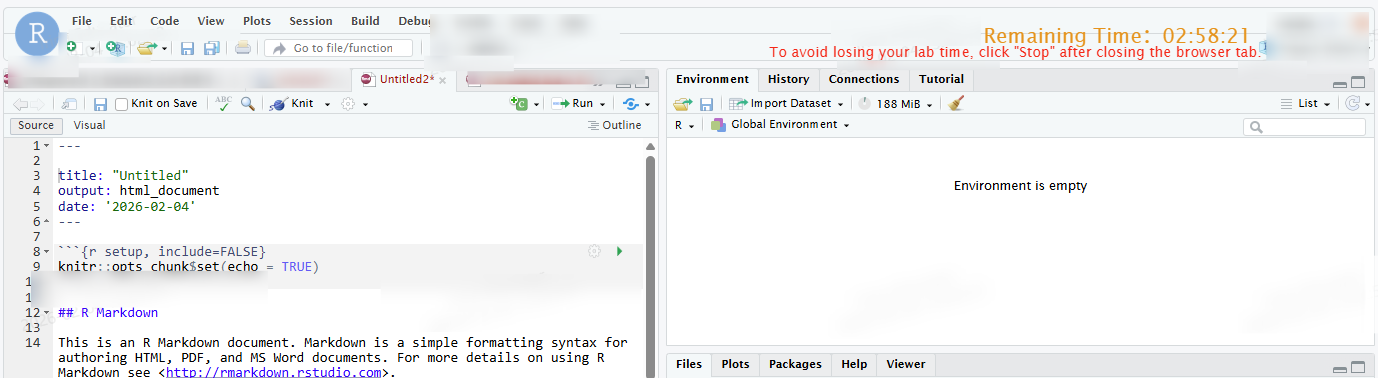Open Find/Replace with magnifier icon
Viewport: 1378px width, 378px height.
(247, 104)
